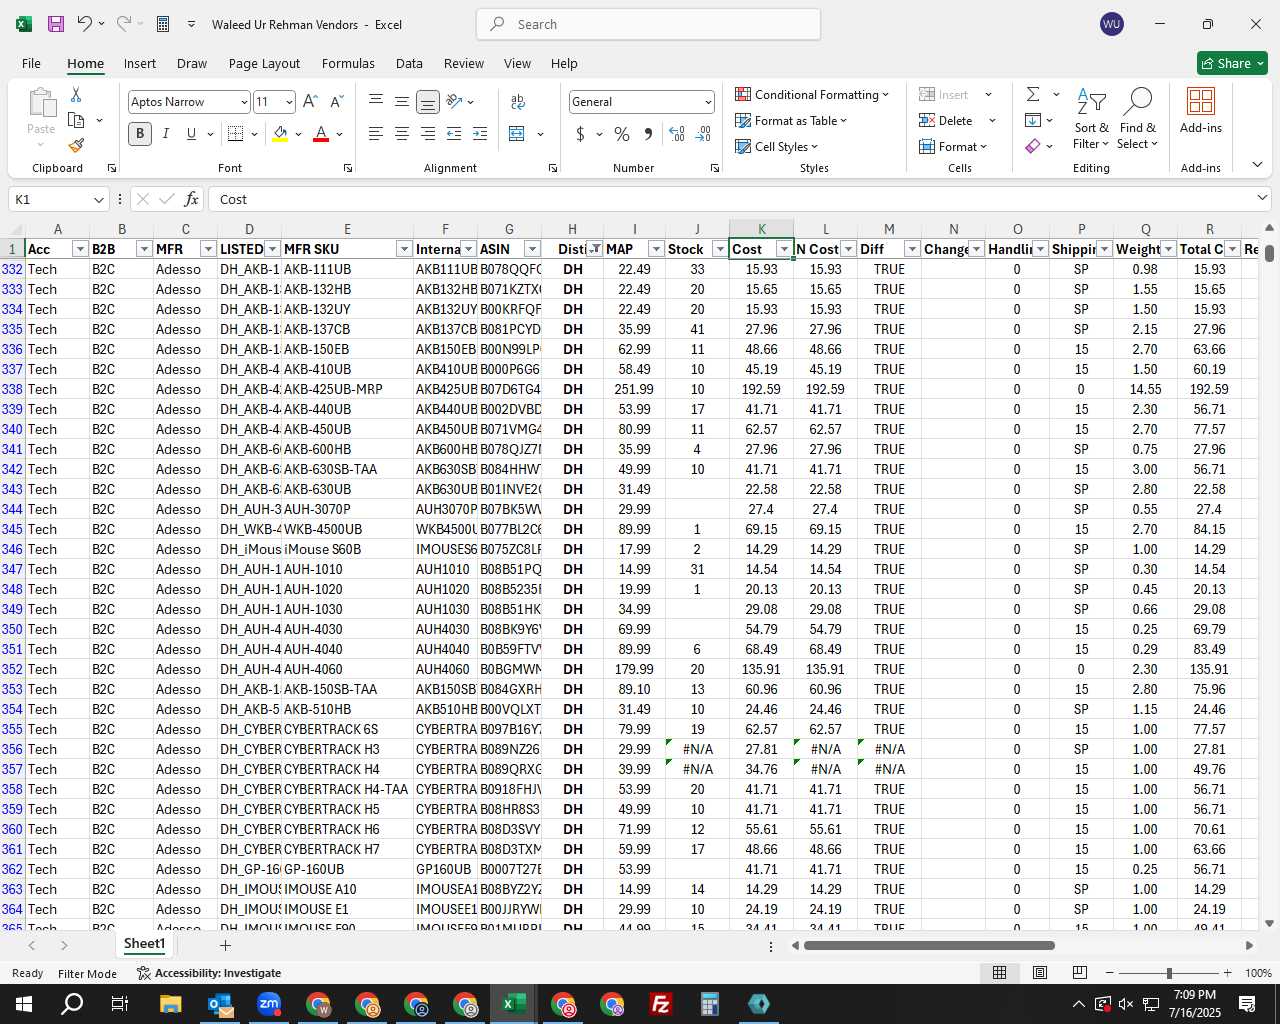The width and height of the screenshot is (1280, 1024).
Task: Click the Undo arrow icon
Action: pos(85,24)
